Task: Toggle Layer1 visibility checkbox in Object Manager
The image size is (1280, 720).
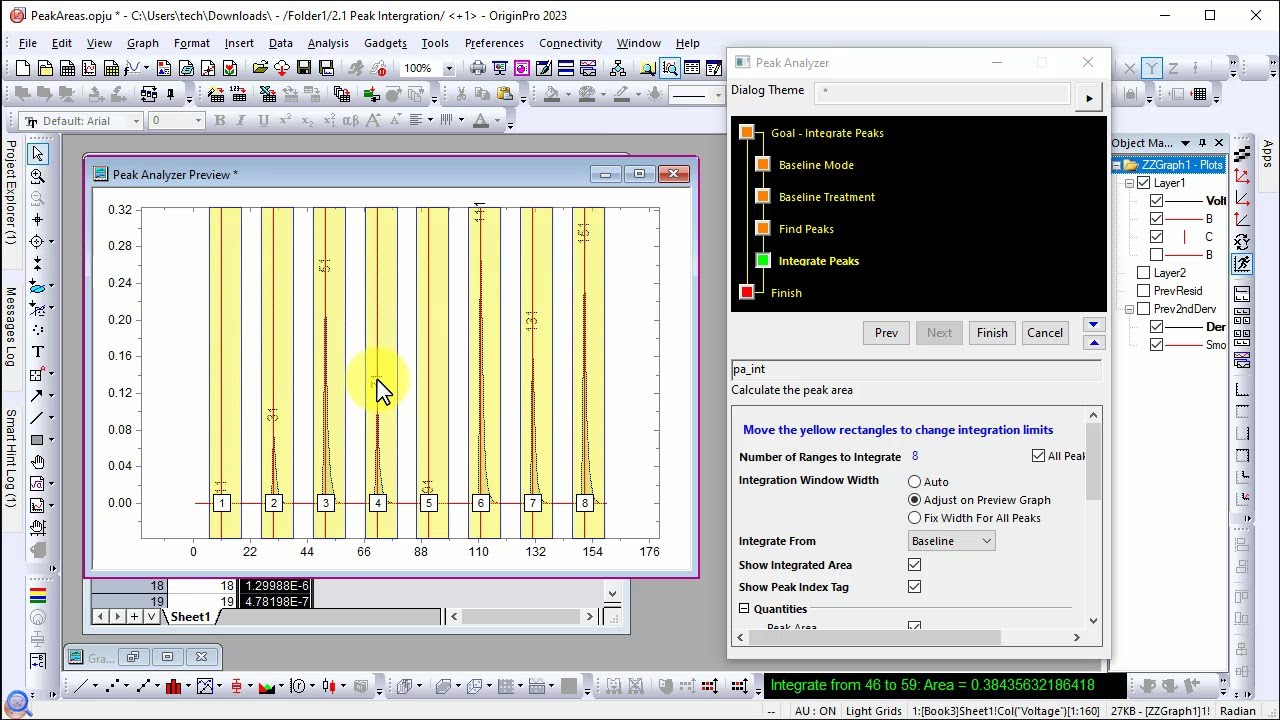Action: pos(1143,183)
